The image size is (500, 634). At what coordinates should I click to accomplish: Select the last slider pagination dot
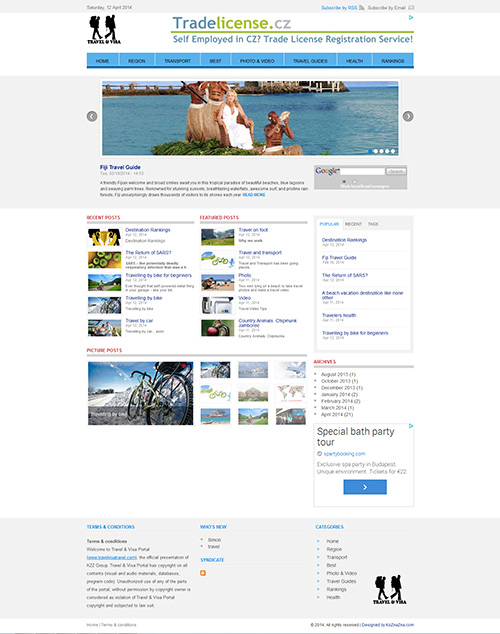pos(393,151)
